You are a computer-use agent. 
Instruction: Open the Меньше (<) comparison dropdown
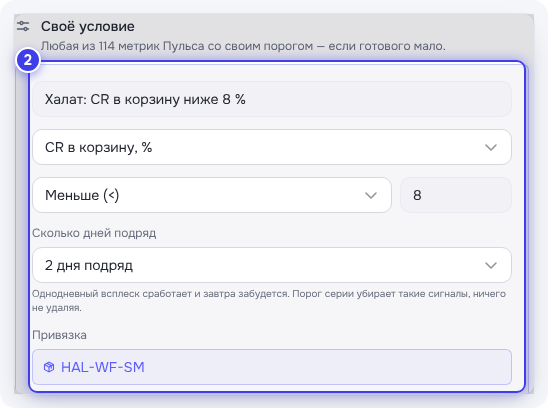click(x=212, y=195)
